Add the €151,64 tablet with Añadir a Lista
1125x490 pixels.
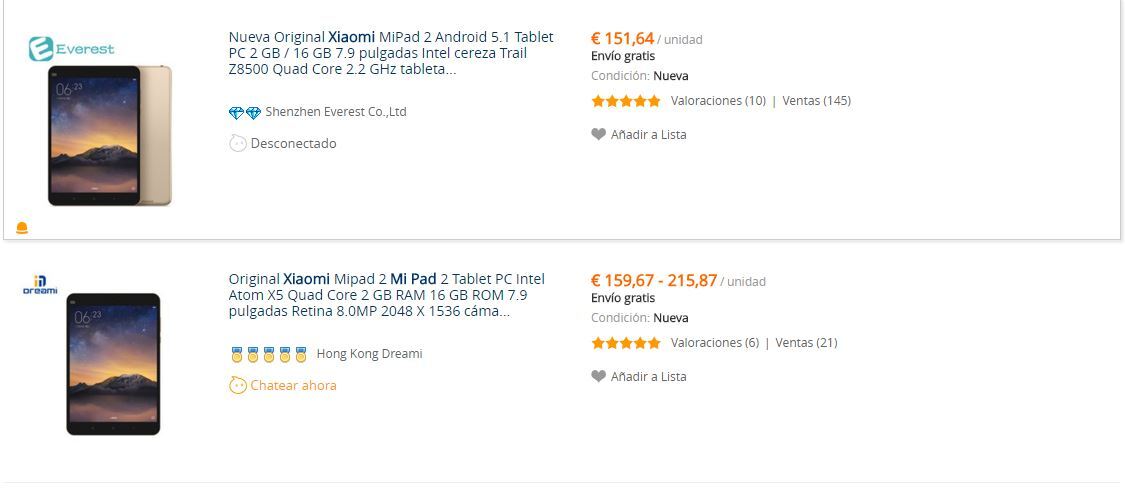point(649,134)
